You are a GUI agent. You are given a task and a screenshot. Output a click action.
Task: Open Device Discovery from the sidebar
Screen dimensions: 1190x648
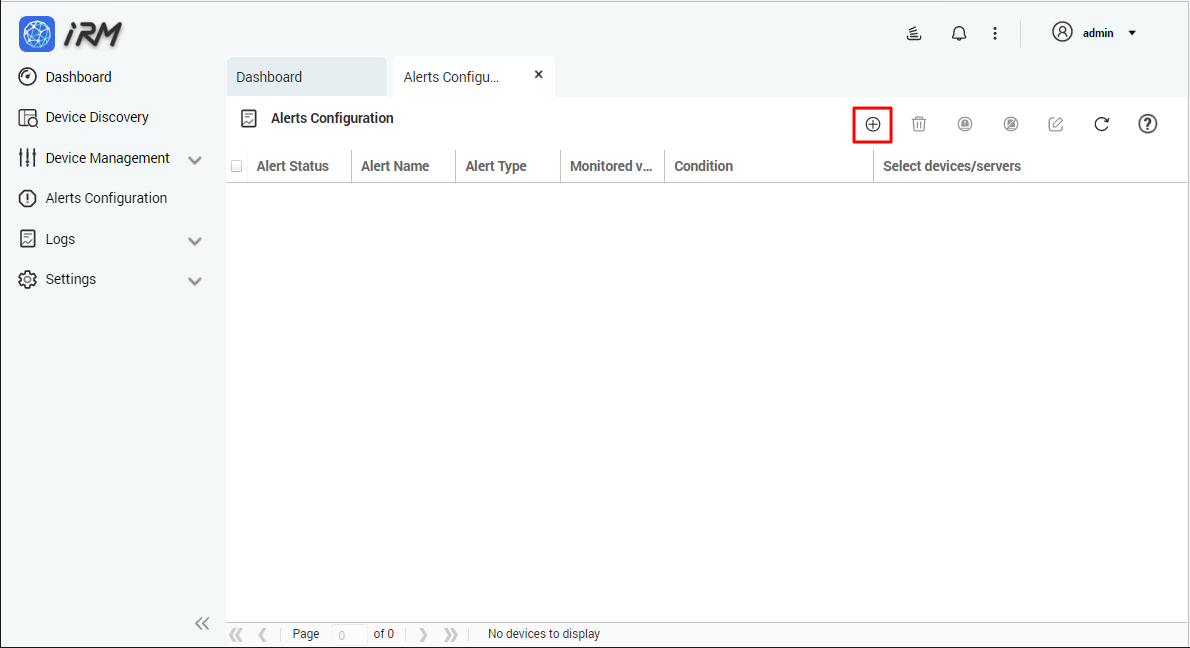coord(96,117)
